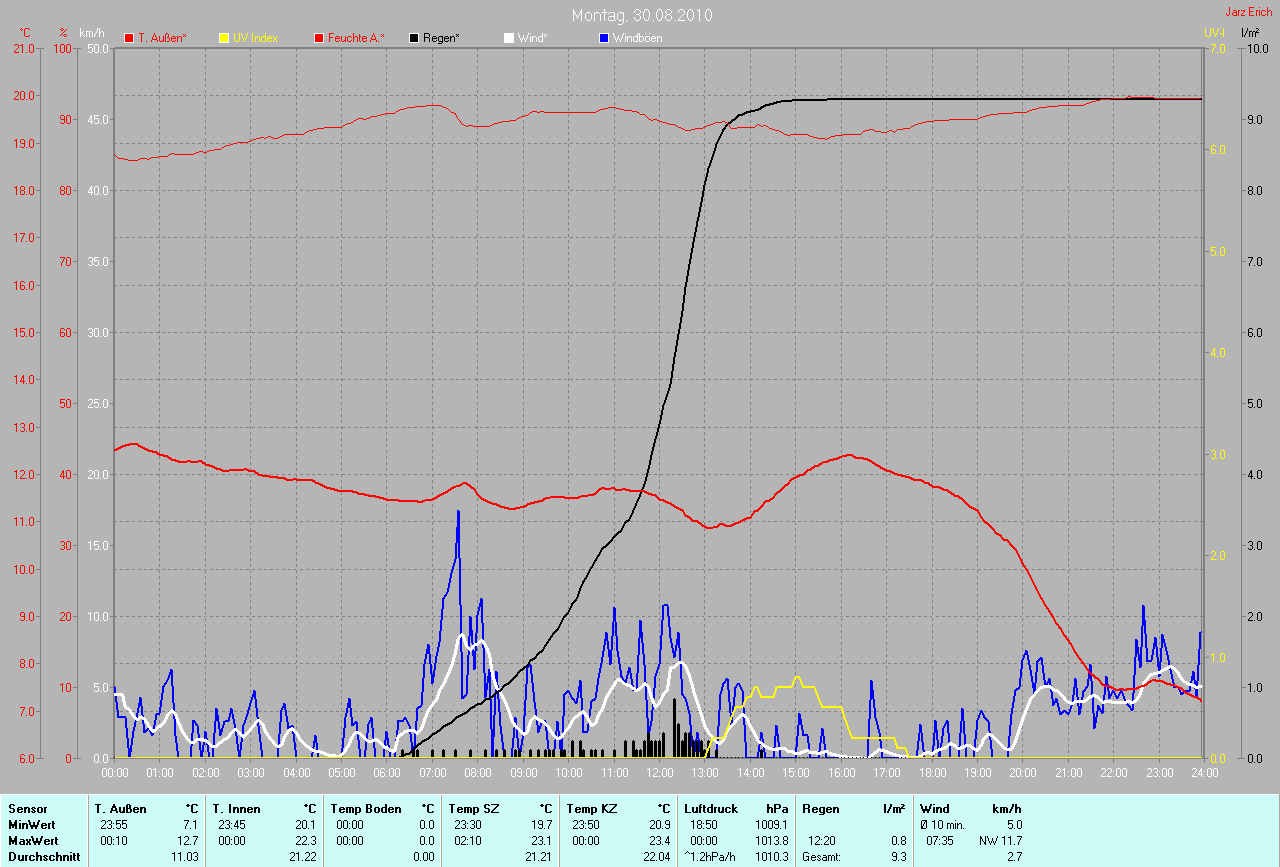Screen dimensions: 1280x867
Task: Click the Temp KZ average "22.04"
Action: point(657,857)
